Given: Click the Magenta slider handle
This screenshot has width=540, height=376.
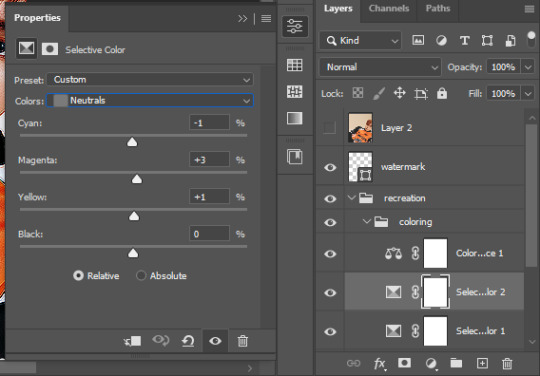Looking at the screenshot, I should click(x=137, y=179).
